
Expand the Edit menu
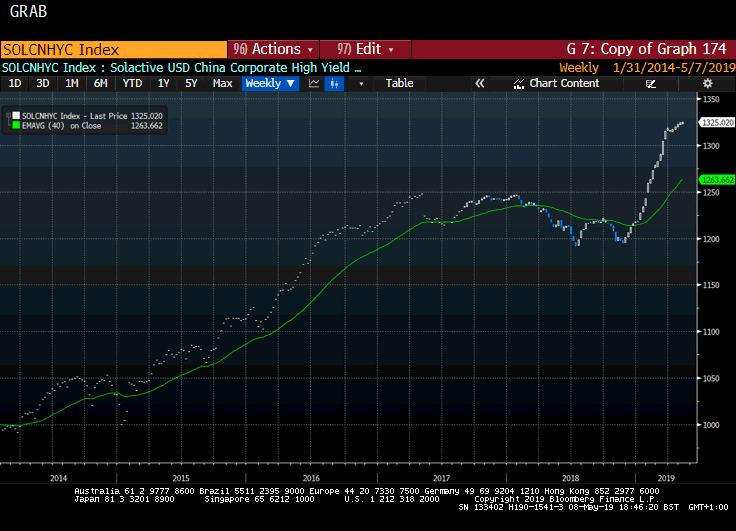pyautogui.click(x=366, y=49)
